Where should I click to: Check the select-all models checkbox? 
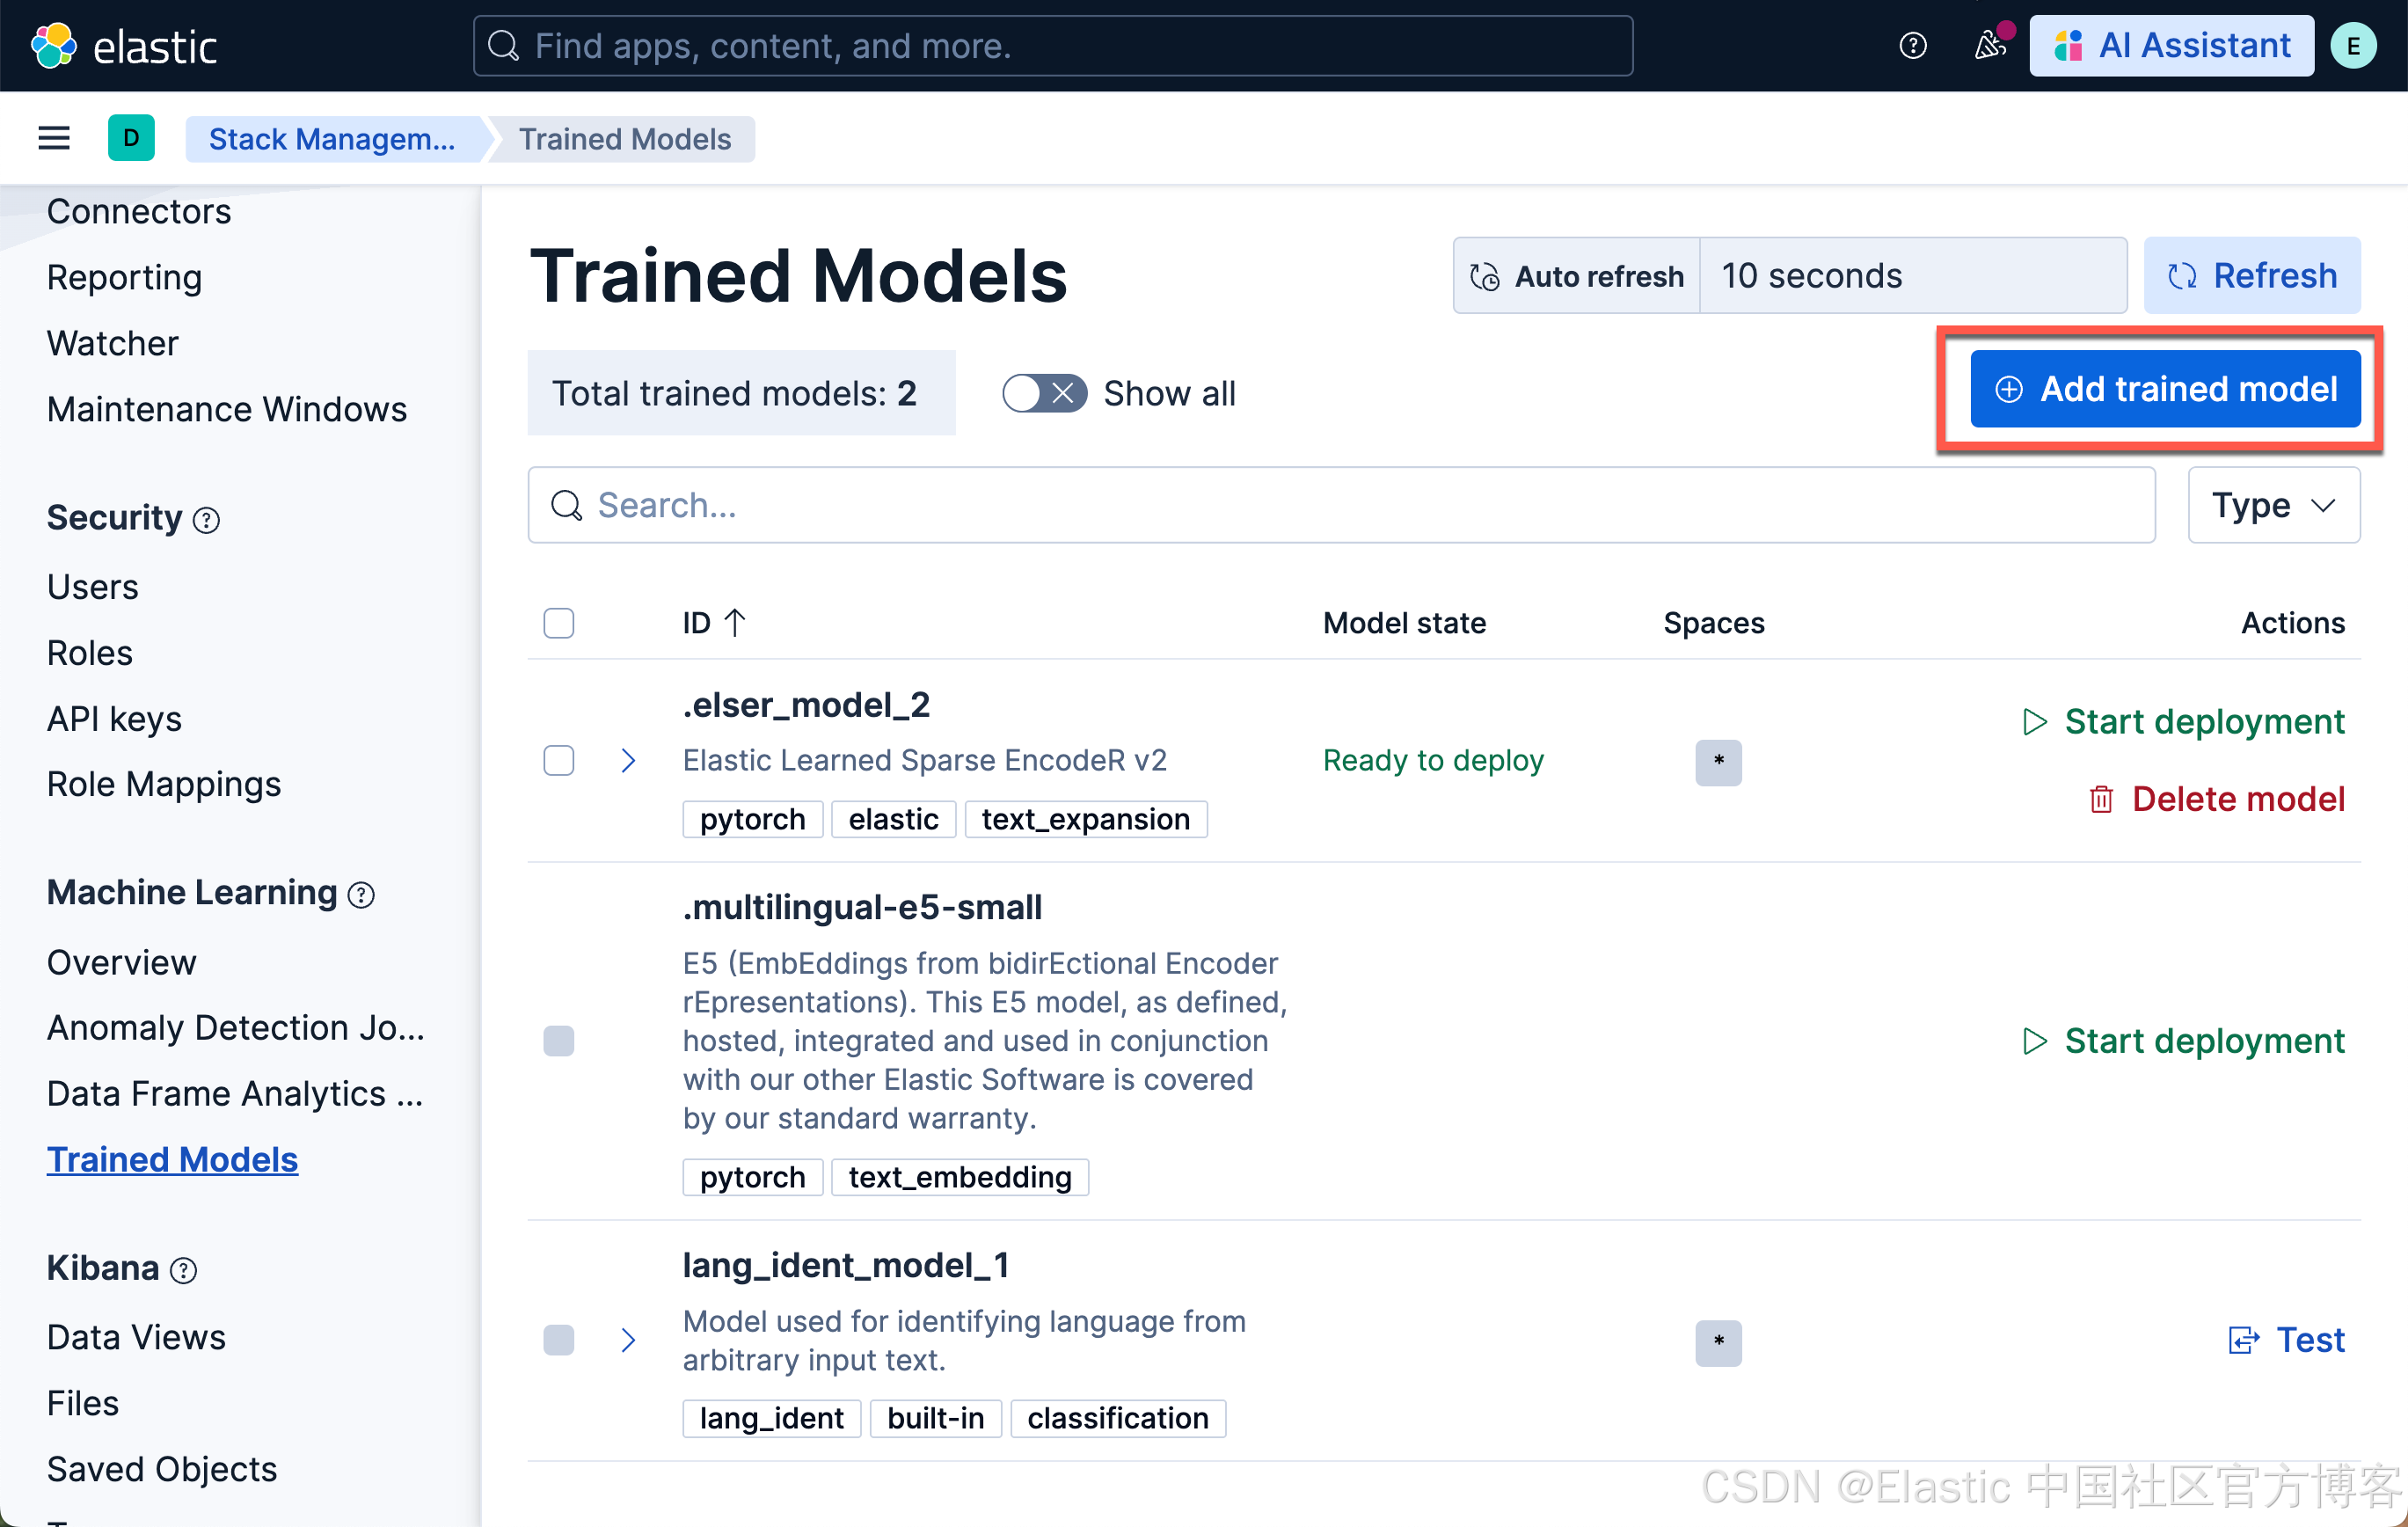pos(558,623)
